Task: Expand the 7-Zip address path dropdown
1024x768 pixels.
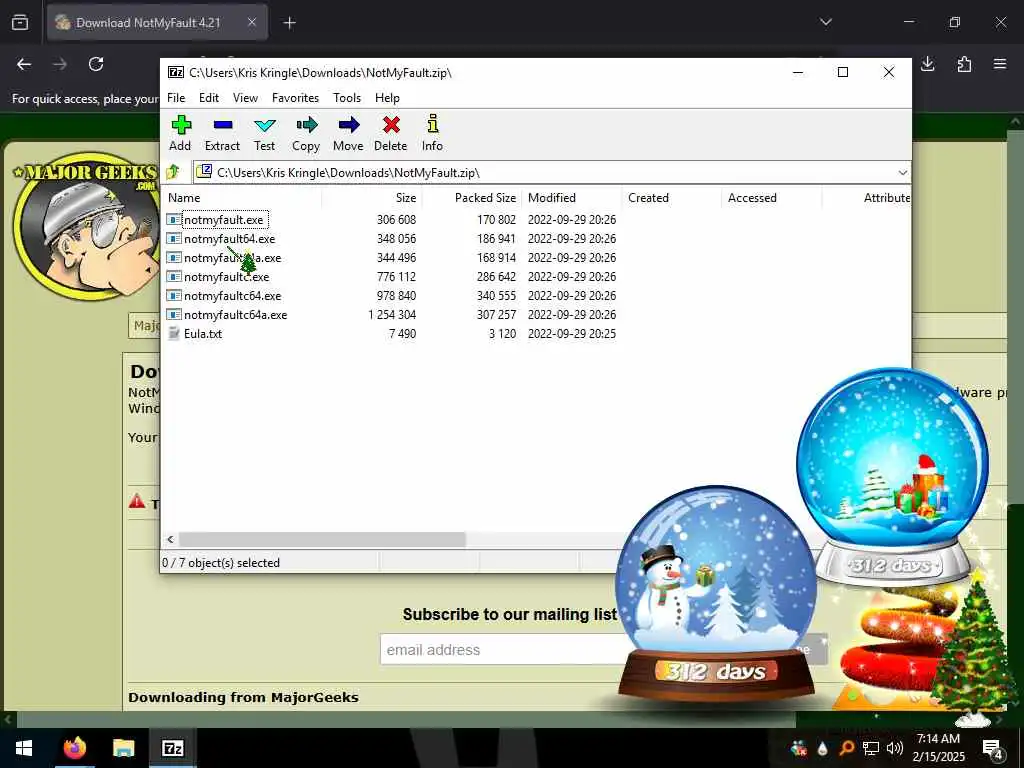Action: [x=903, y=172]
